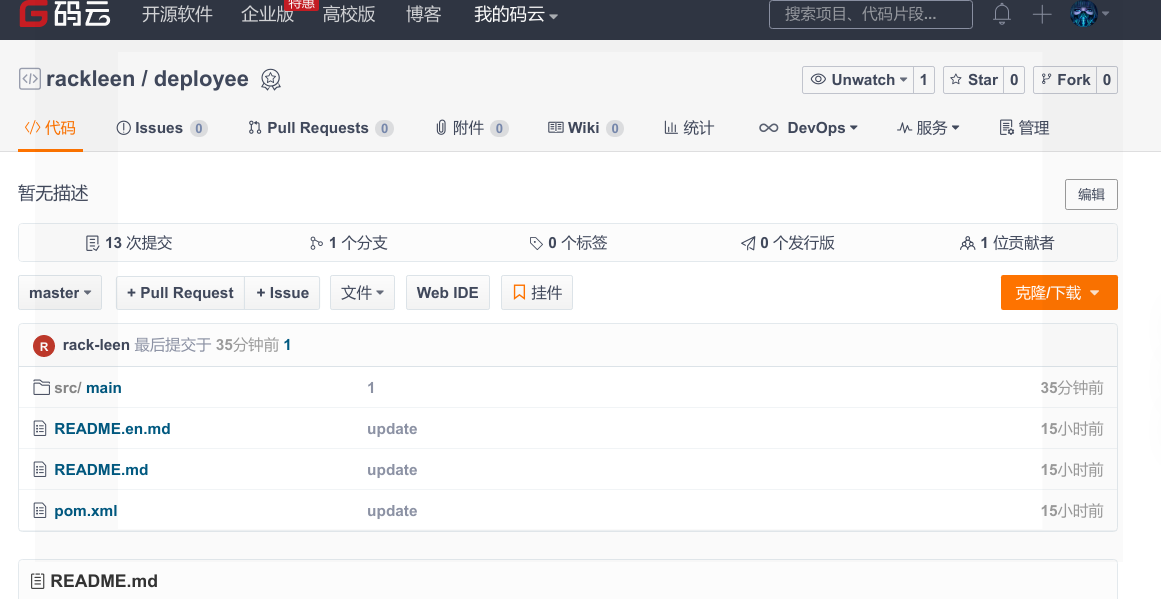Viewport: 1161px width, 599px height.
Task: Switch to the Issues tab
Action: [x=160, y=128]
